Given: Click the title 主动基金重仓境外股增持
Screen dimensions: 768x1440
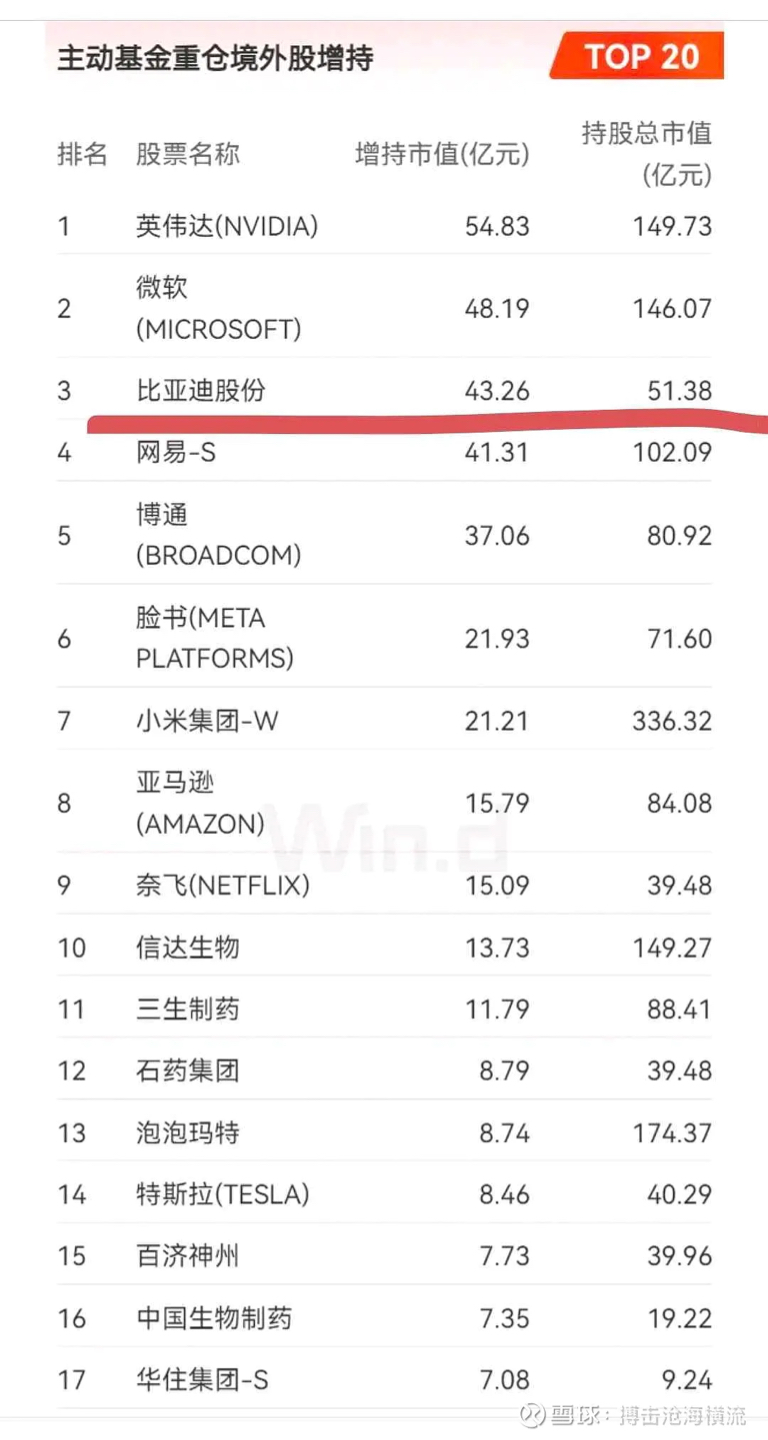Looking at the screenshot, I should click(215, 58).
